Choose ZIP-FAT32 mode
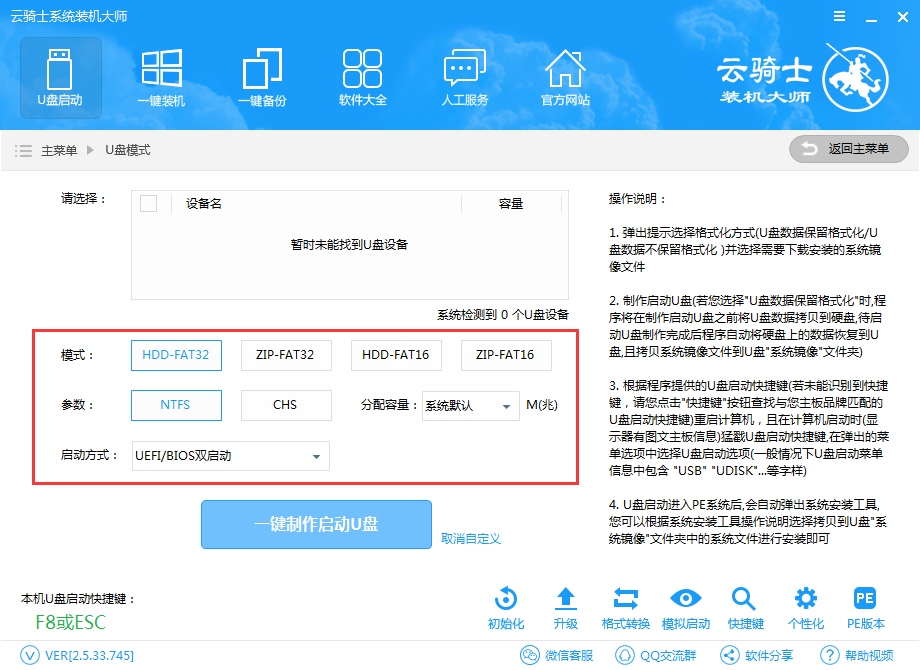Viewport: 920px width, 670px height. pyautogui.click(x=286, y=355)
